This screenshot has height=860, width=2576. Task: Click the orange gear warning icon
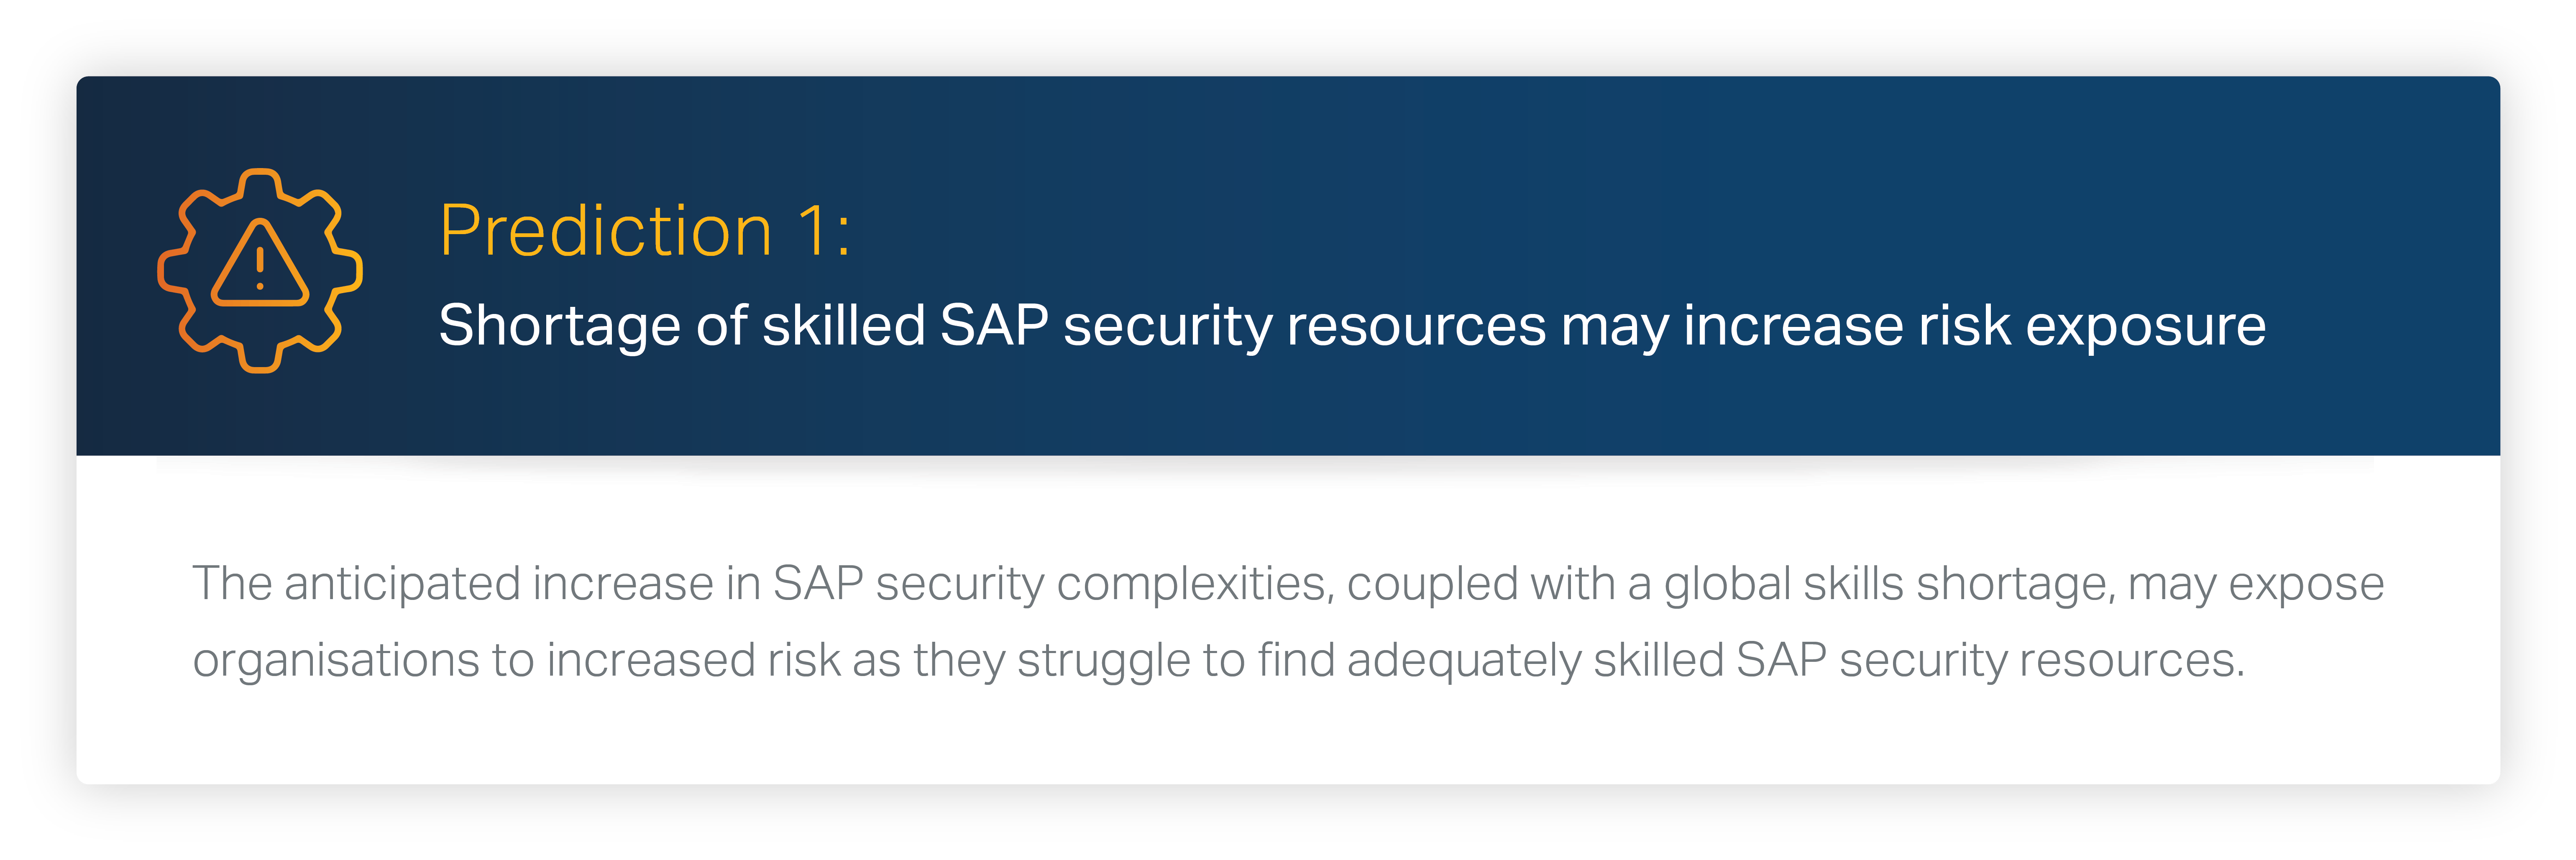tap(260, 271)
